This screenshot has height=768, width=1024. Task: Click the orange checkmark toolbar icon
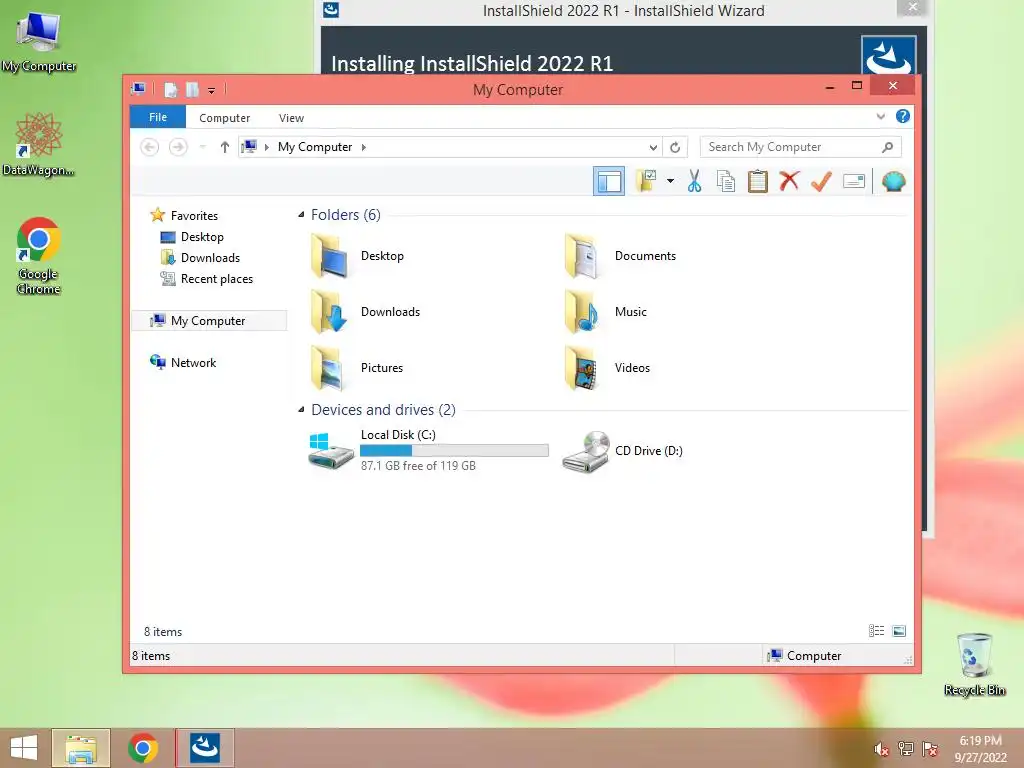coord(821,181)
